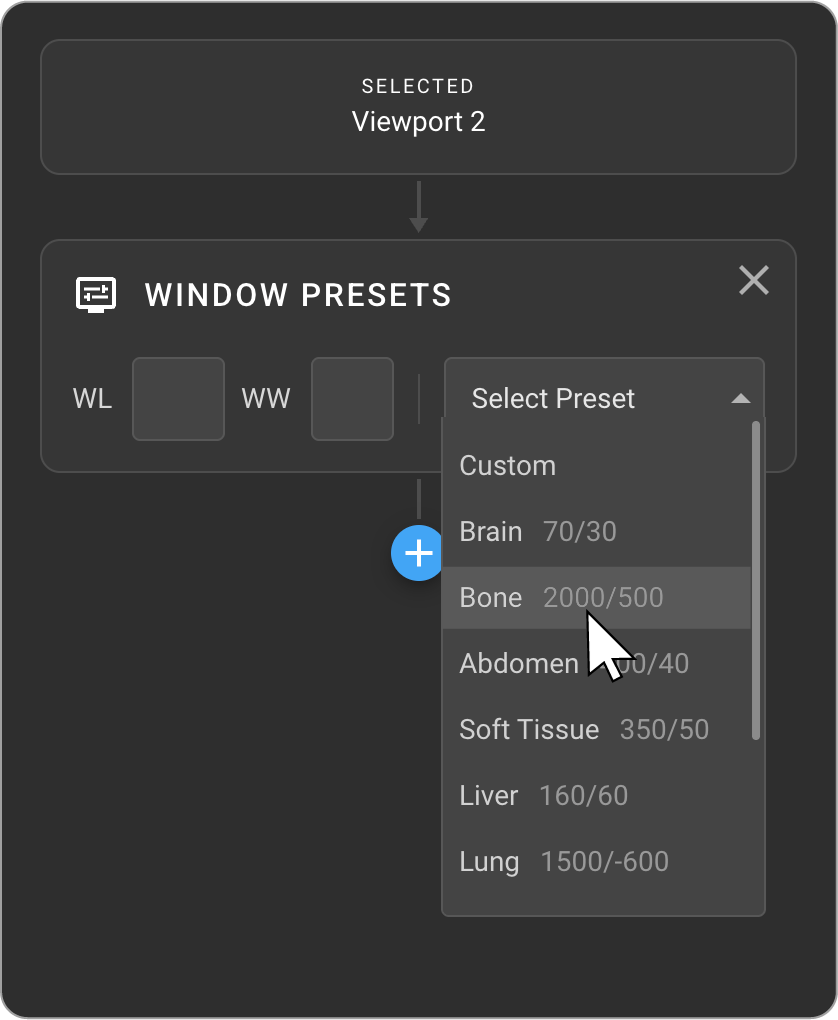Screen dimensions: 838x1020
Task: Click the WL label
Action: 92,399
